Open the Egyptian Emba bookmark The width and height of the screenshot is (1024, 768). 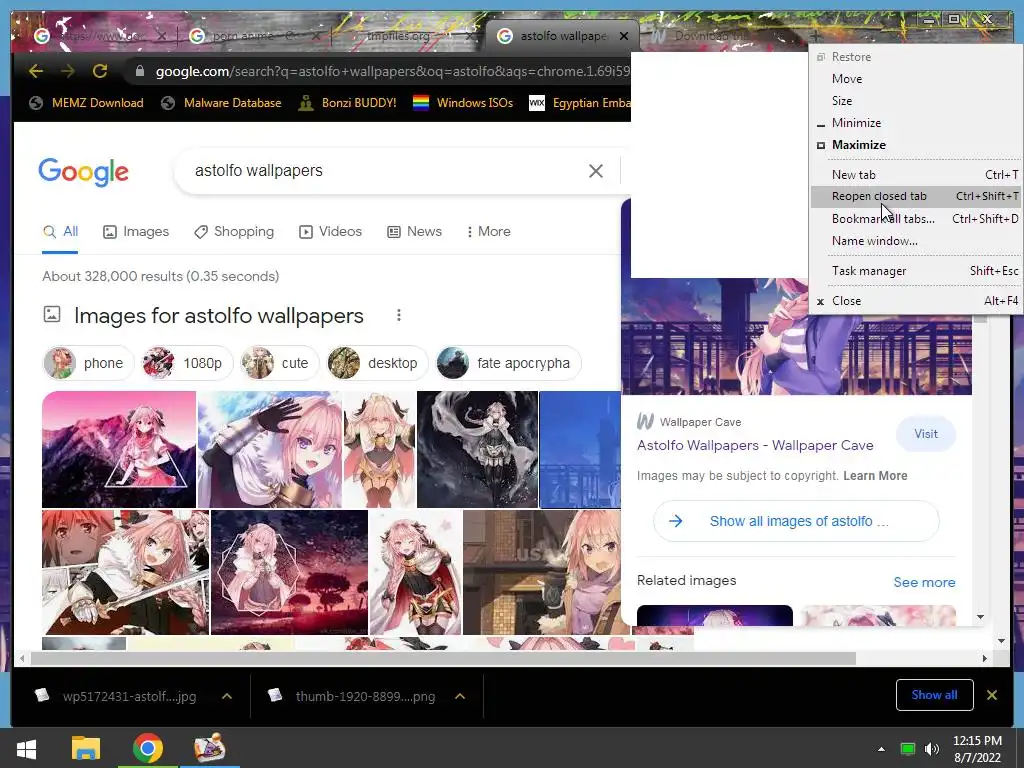579,103
